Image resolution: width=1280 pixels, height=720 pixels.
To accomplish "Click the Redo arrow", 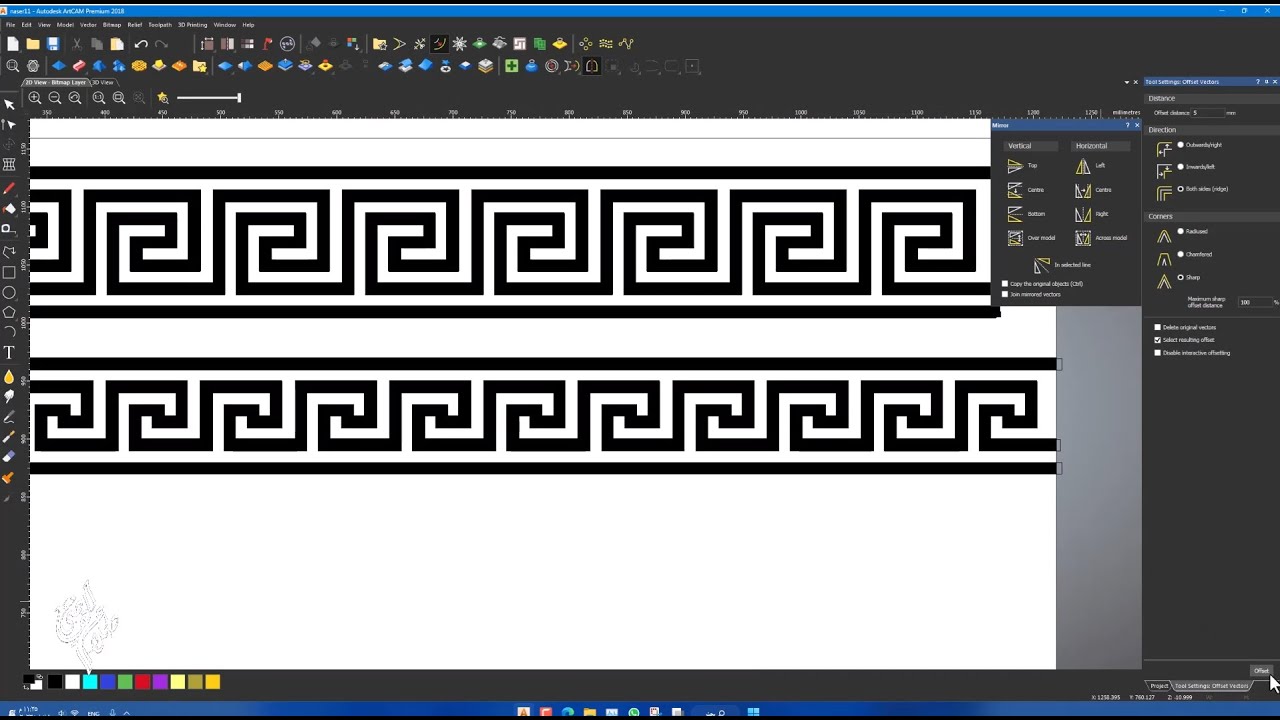I will [x=161, y=44].
